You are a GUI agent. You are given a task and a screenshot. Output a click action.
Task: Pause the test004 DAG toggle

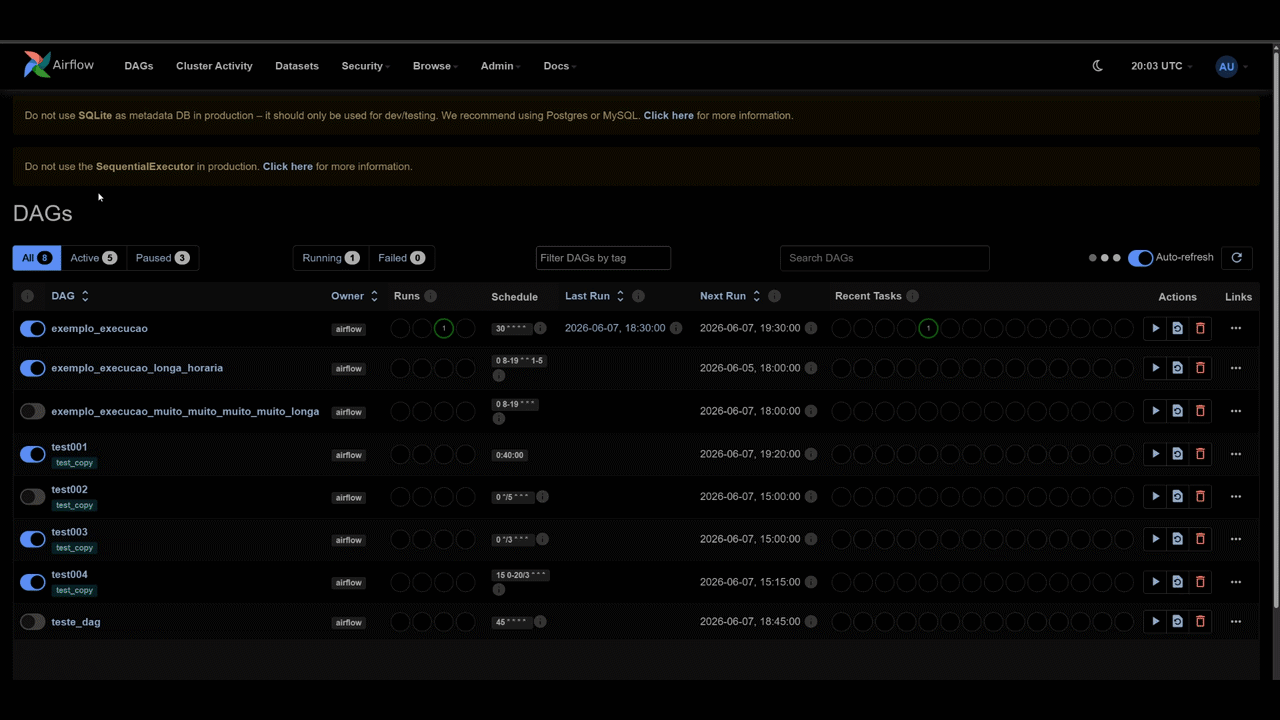click(33, 582)
